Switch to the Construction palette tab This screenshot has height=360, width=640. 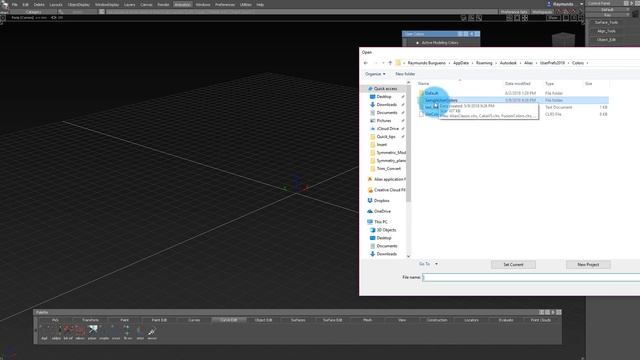[437, 320]
